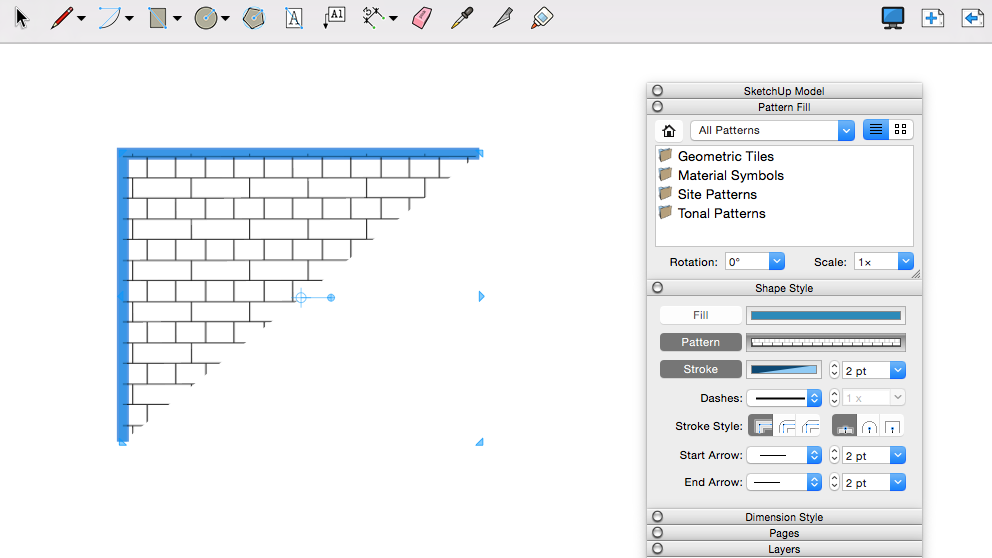The width and height of the screenshot is (992, 558).
Task: Choose the red Line pencil tool
Action: point(62,18)
